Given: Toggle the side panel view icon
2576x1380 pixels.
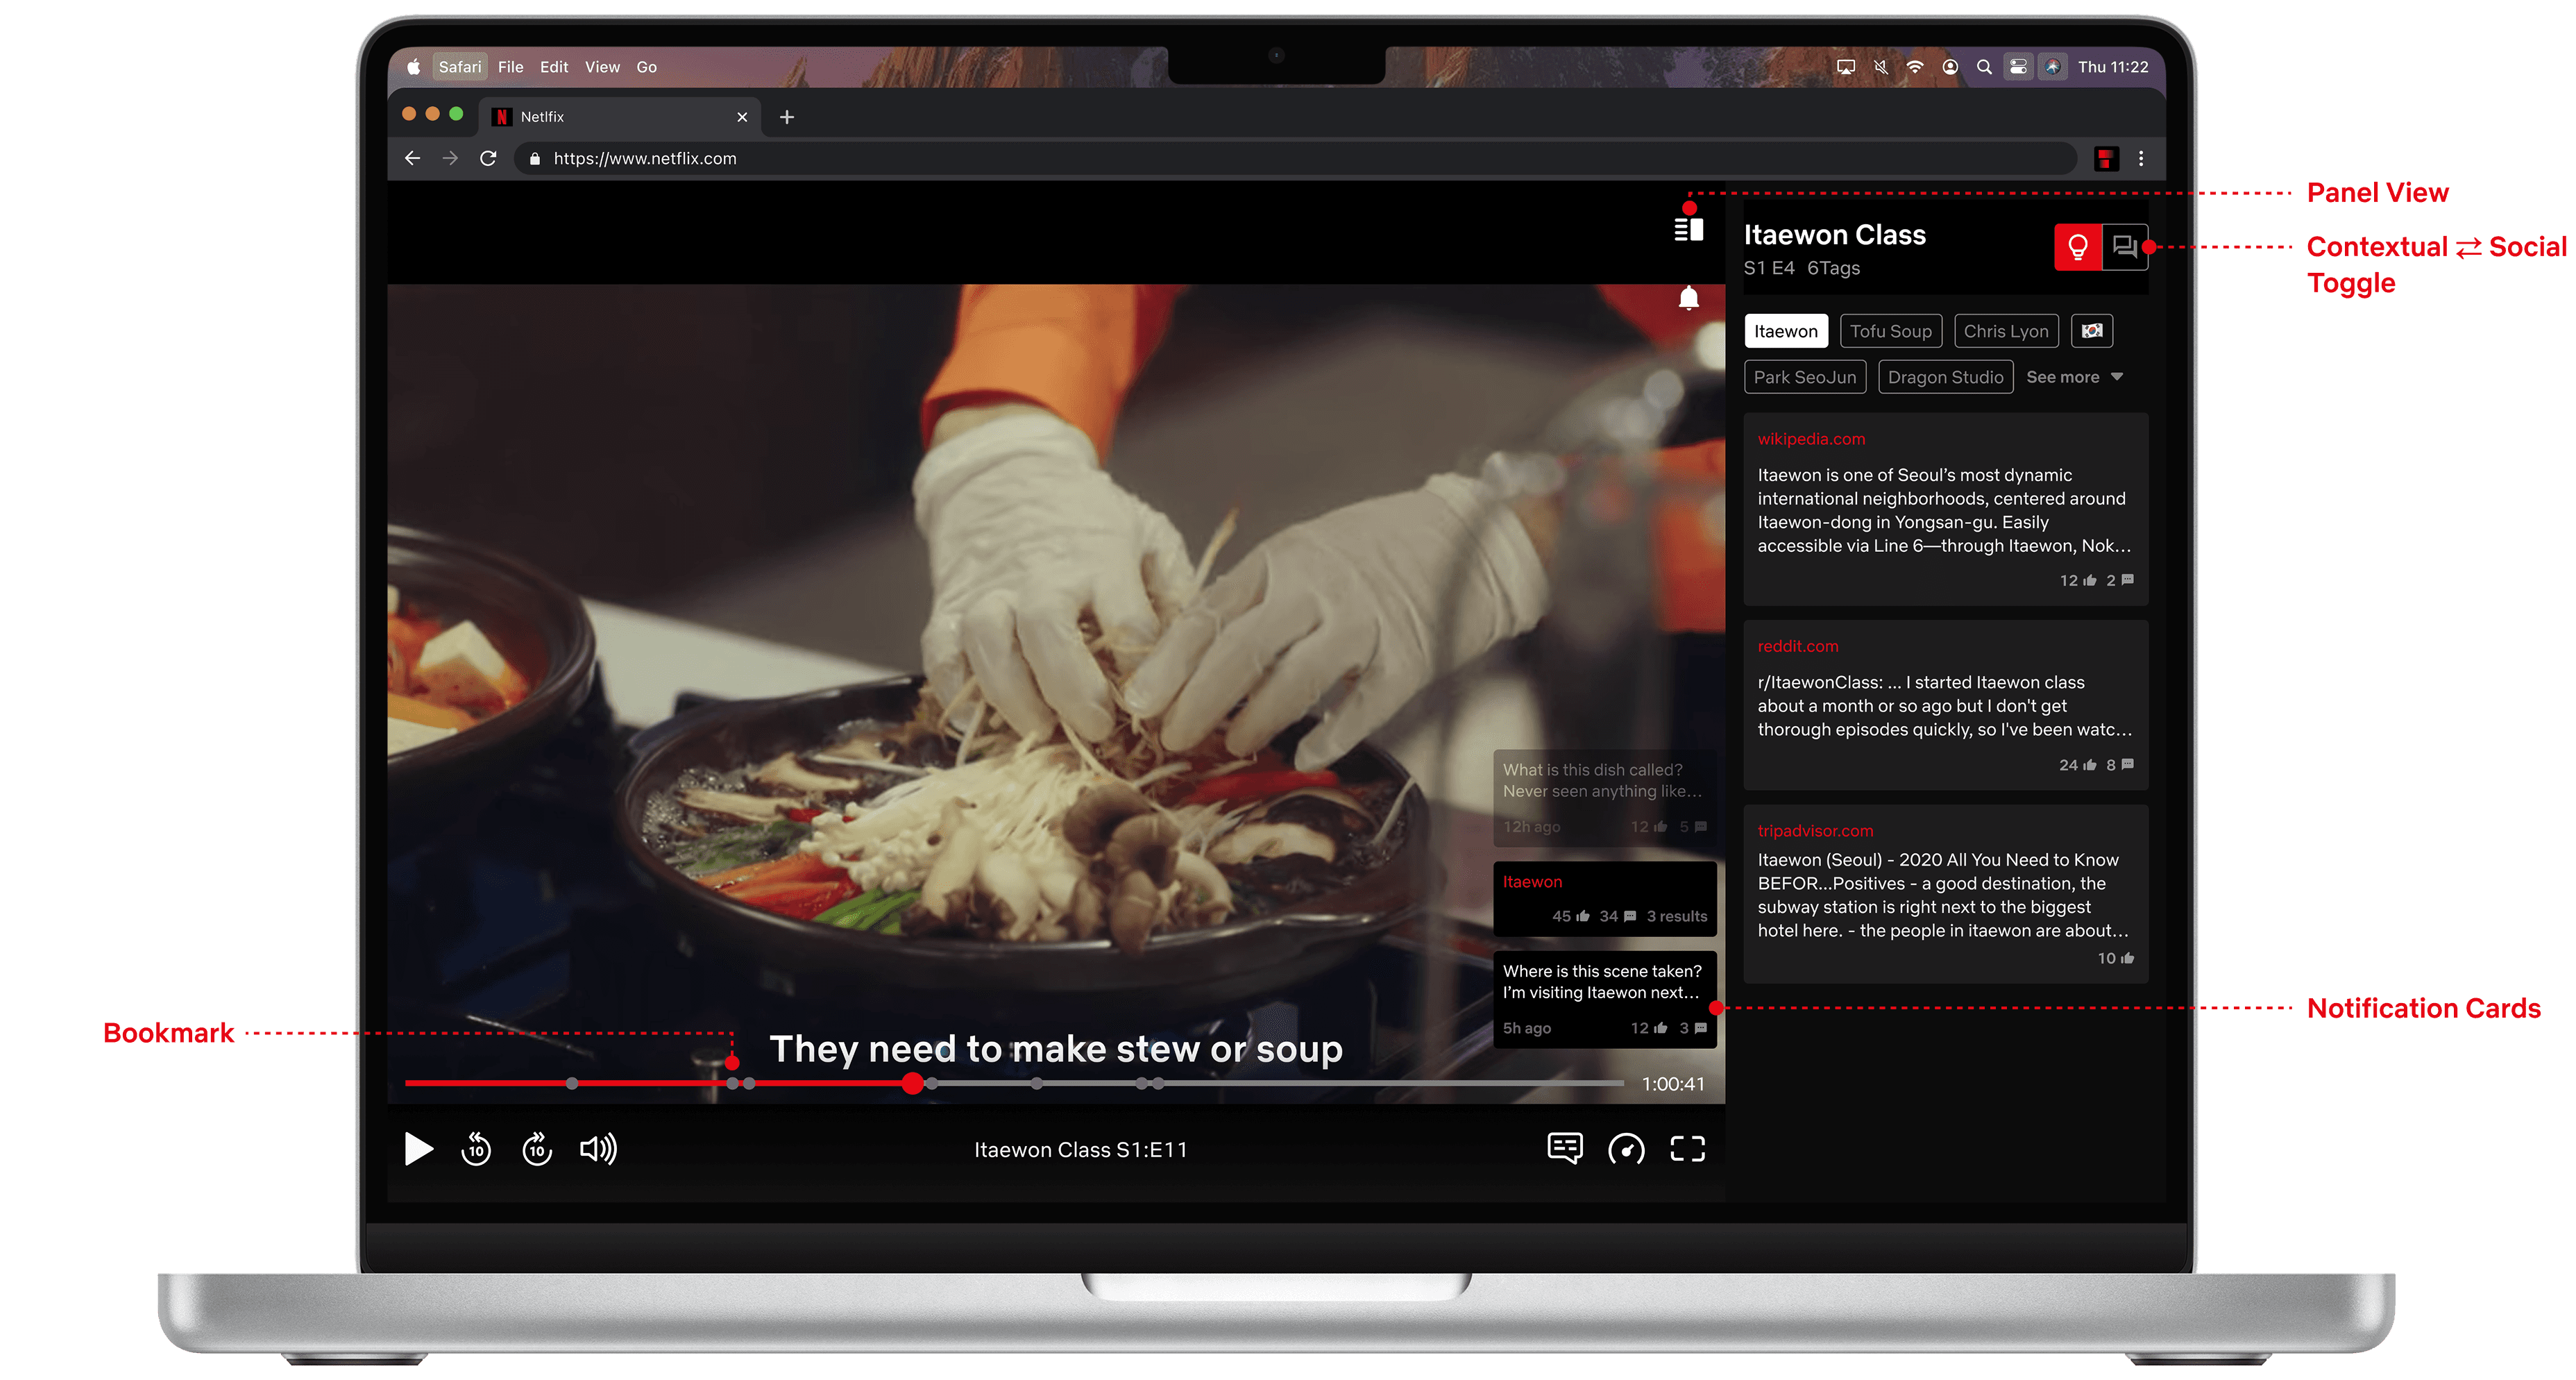Looking at the screenshot, I should [x=1688, y=230].
